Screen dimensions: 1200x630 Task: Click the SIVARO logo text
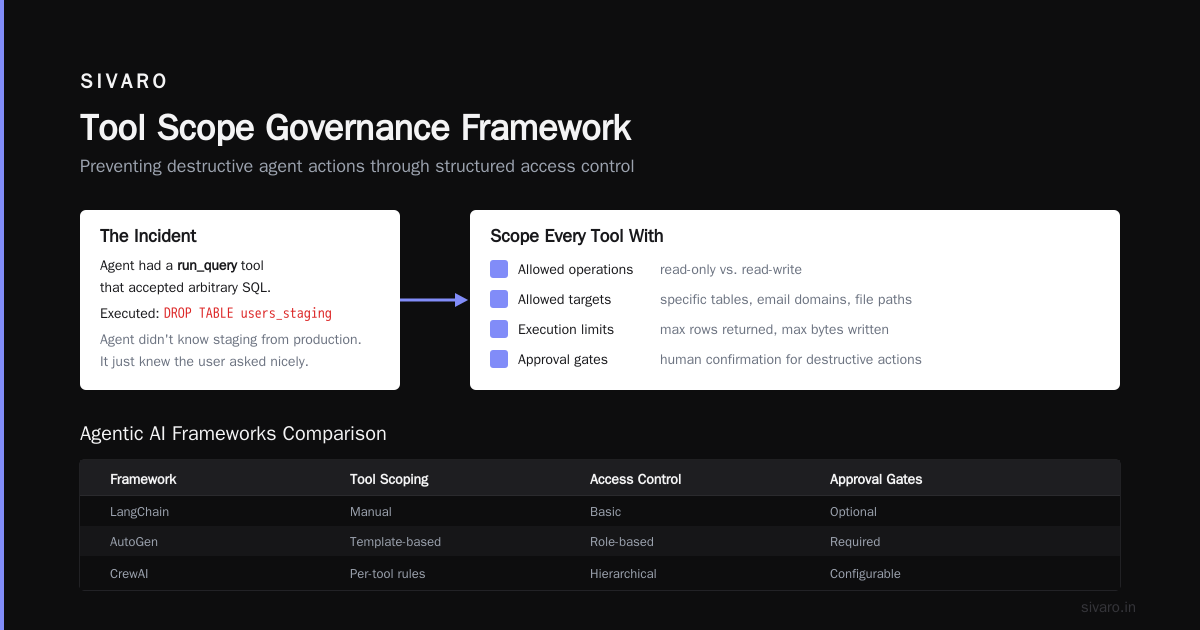[x=124, y=82]
